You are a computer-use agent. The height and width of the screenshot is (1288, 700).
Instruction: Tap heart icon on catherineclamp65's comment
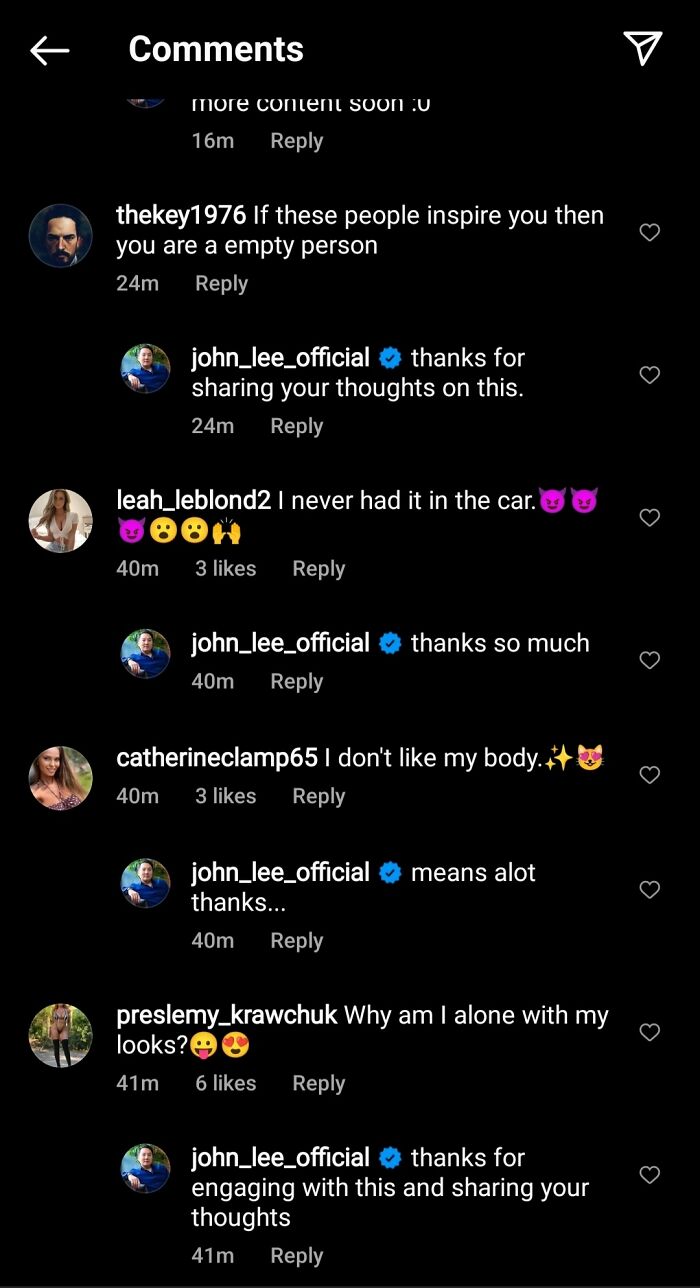pos(650,775)
